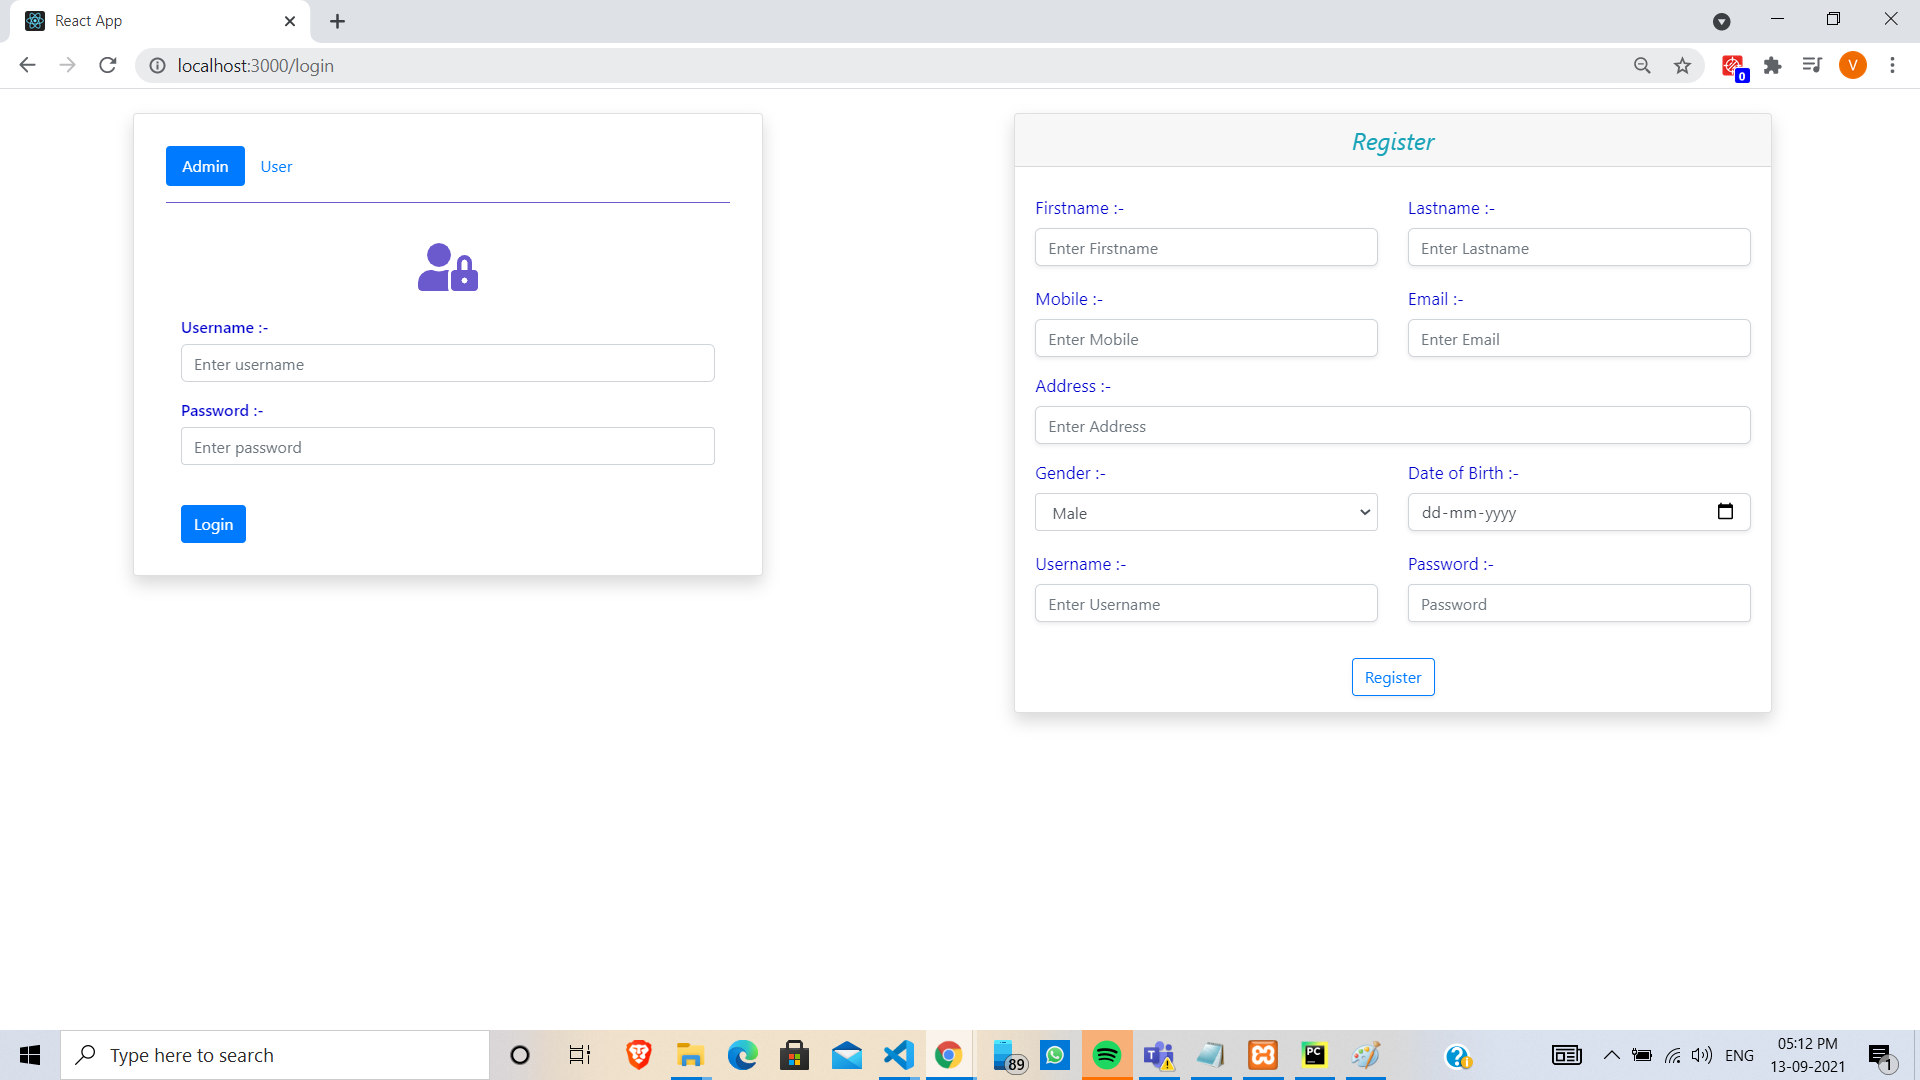Viewport: 1920px width, 1080px height.
Task: Click the Login button
Action: 212,524
